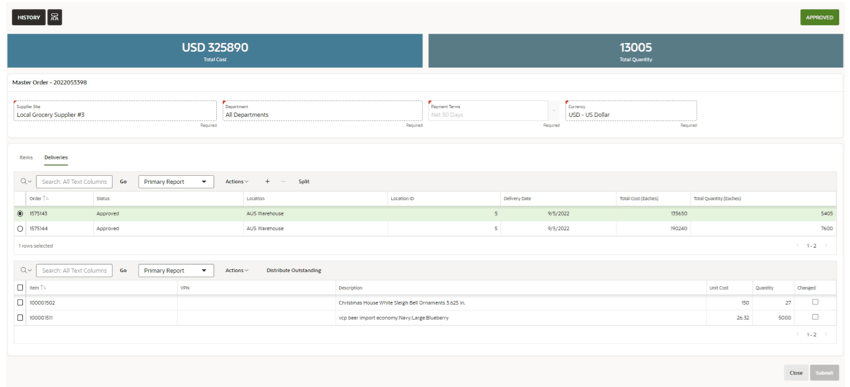Viewport: 850px width, 387px height.
Task: Go to next page in deliveries grid
Action: click(826, 246)
